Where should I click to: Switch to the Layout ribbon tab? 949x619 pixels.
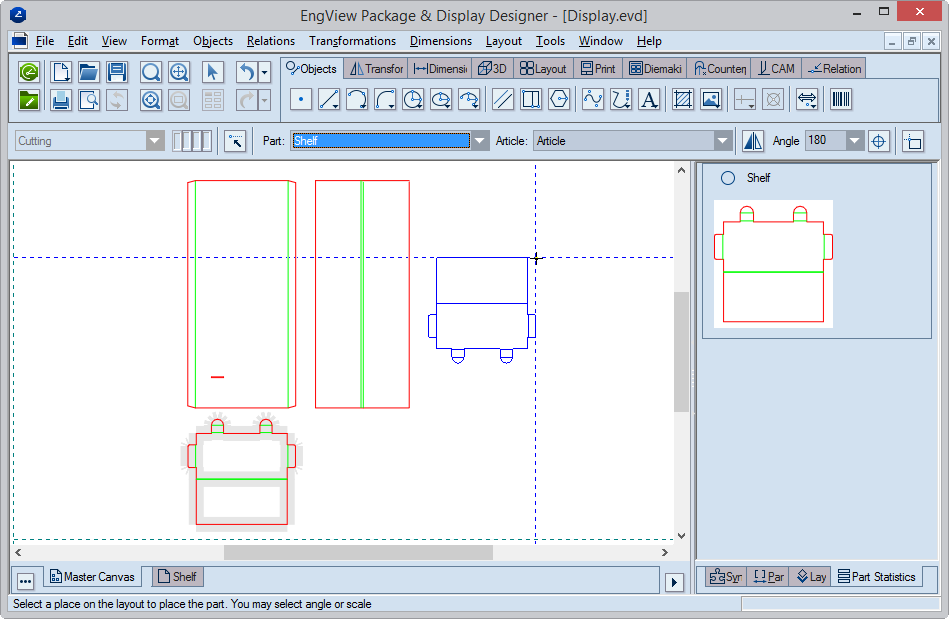(x=543, y=69)
